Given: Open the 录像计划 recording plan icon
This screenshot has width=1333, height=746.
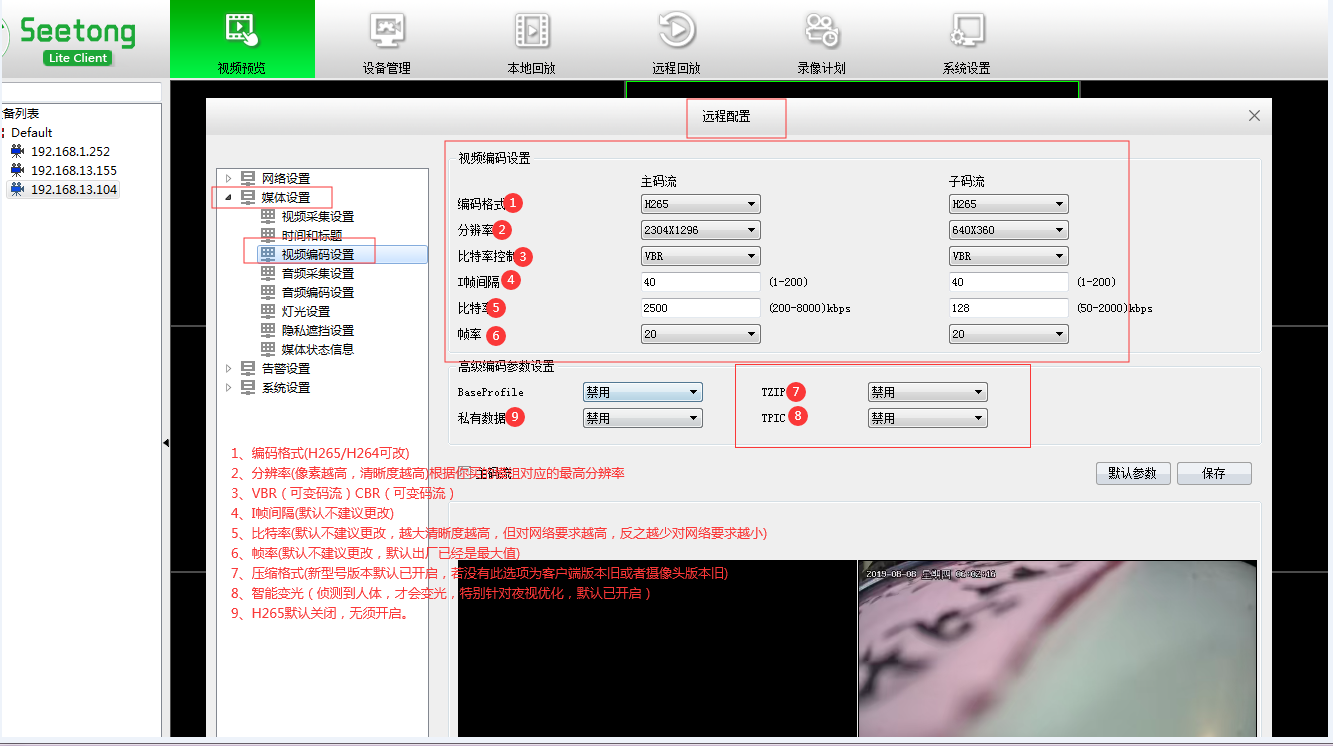Looking at the screenshot, I should pyautogui.click(x=821, y=40).
